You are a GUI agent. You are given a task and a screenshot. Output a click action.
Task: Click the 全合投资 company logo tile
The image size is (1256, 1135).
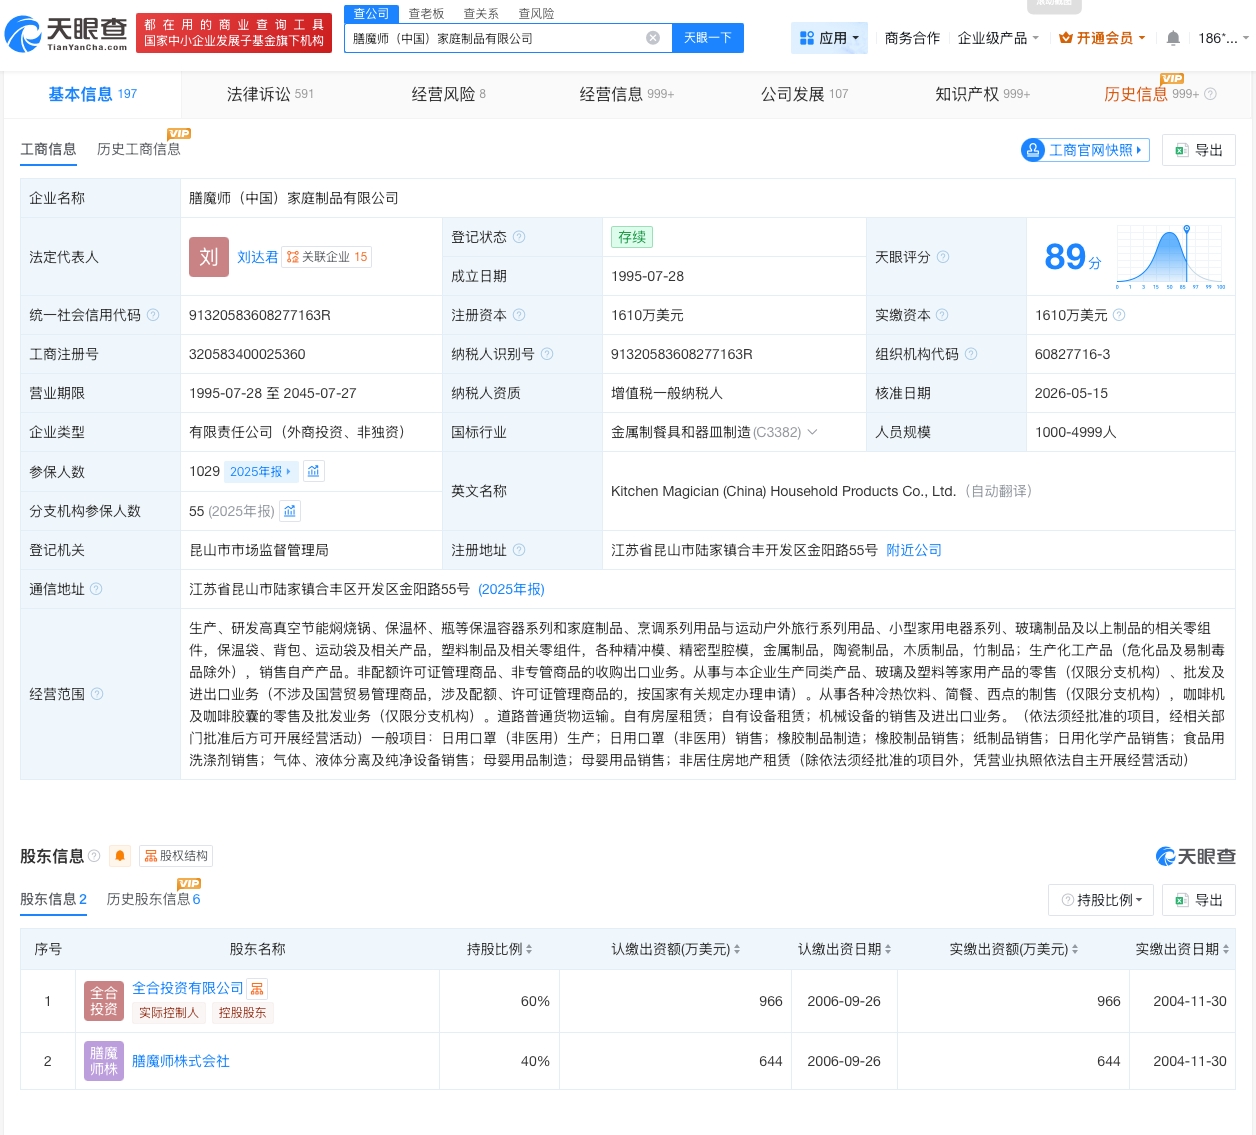pyautogui.click(x=104, y=1001)
